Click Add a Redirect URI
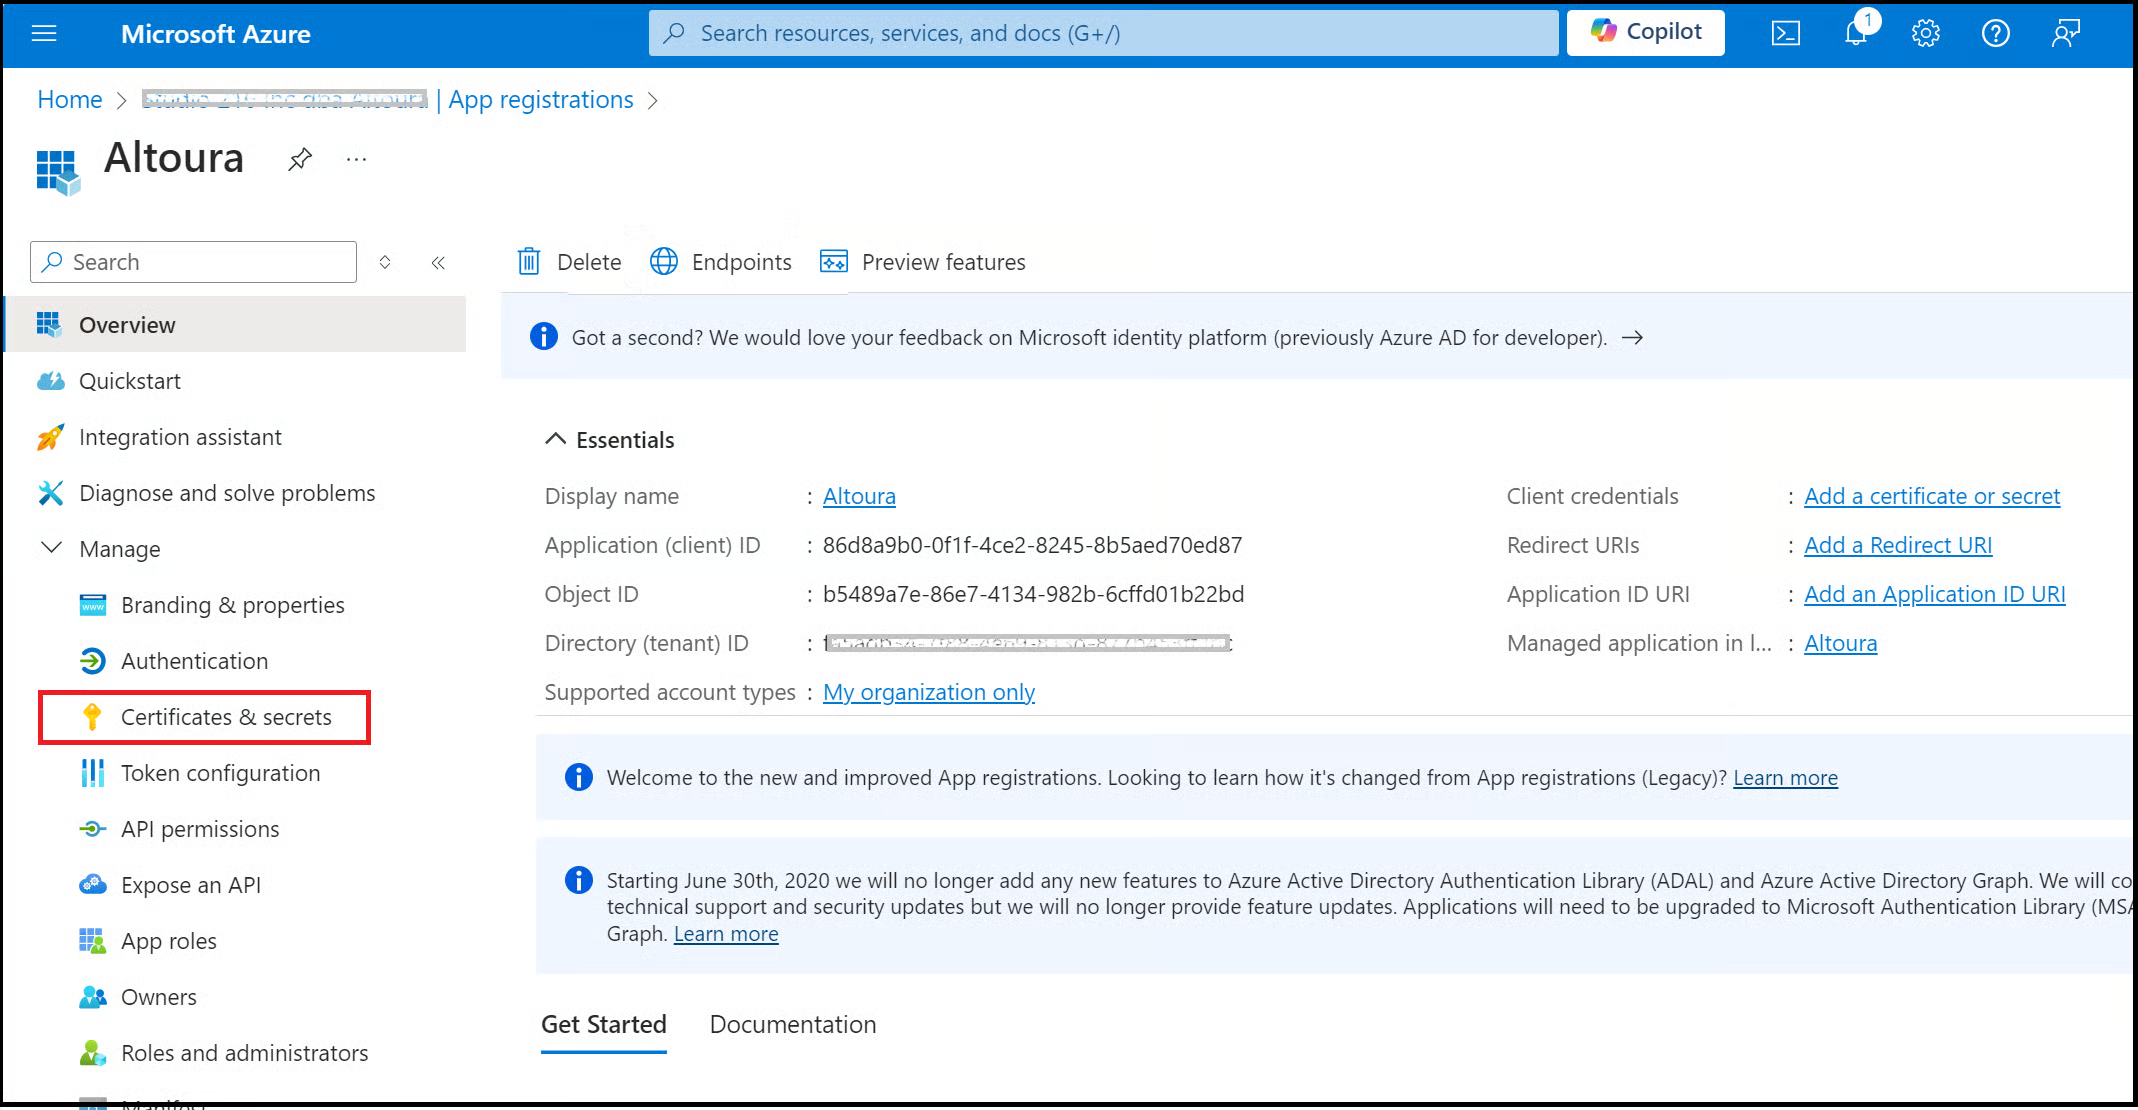Screen dimensions: 2138x1110 [x=1898, y=545]
